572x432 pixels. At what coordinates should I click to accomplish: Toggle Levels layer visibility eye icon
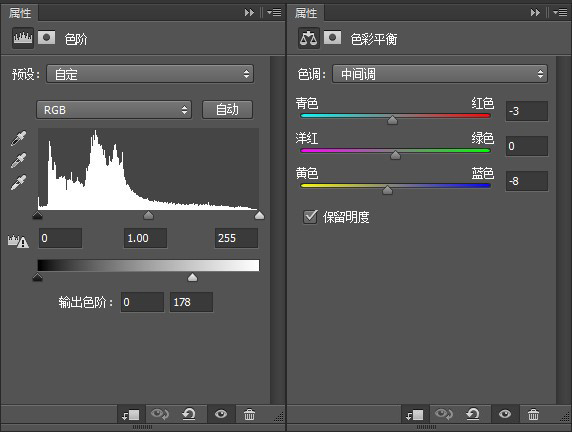pos(221,414)
